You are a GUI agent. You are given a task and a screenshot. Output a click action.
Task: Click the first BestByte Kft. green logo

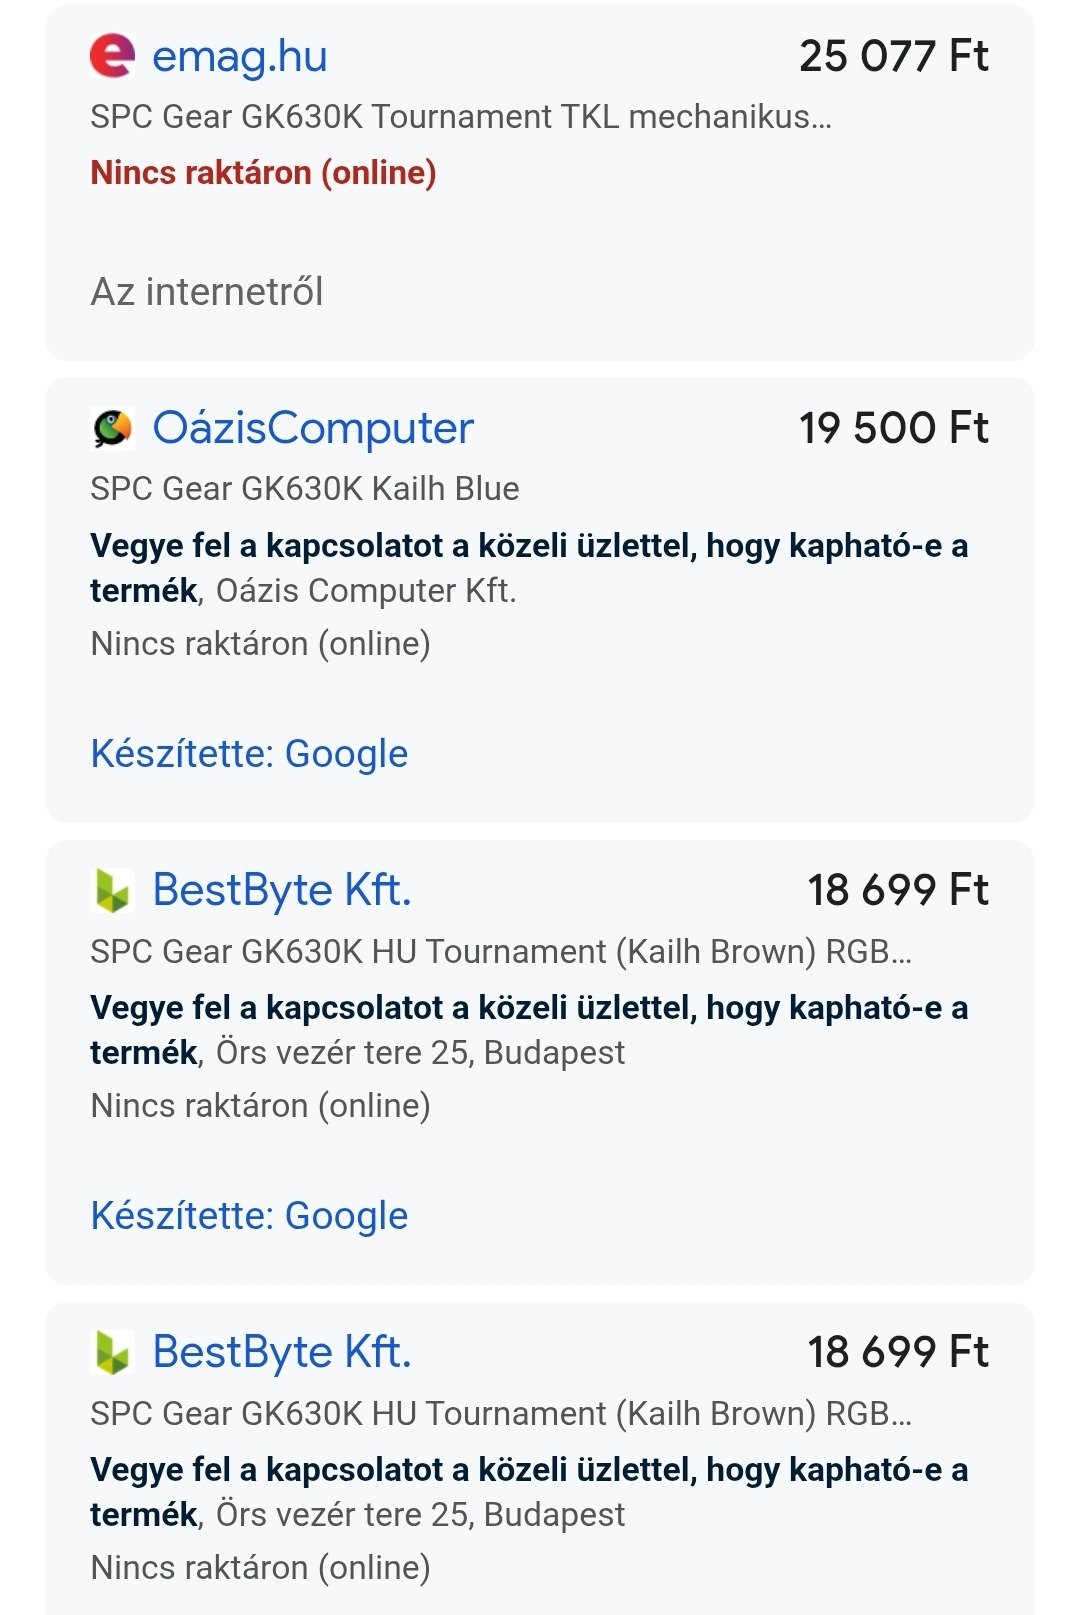click(112, 890)
